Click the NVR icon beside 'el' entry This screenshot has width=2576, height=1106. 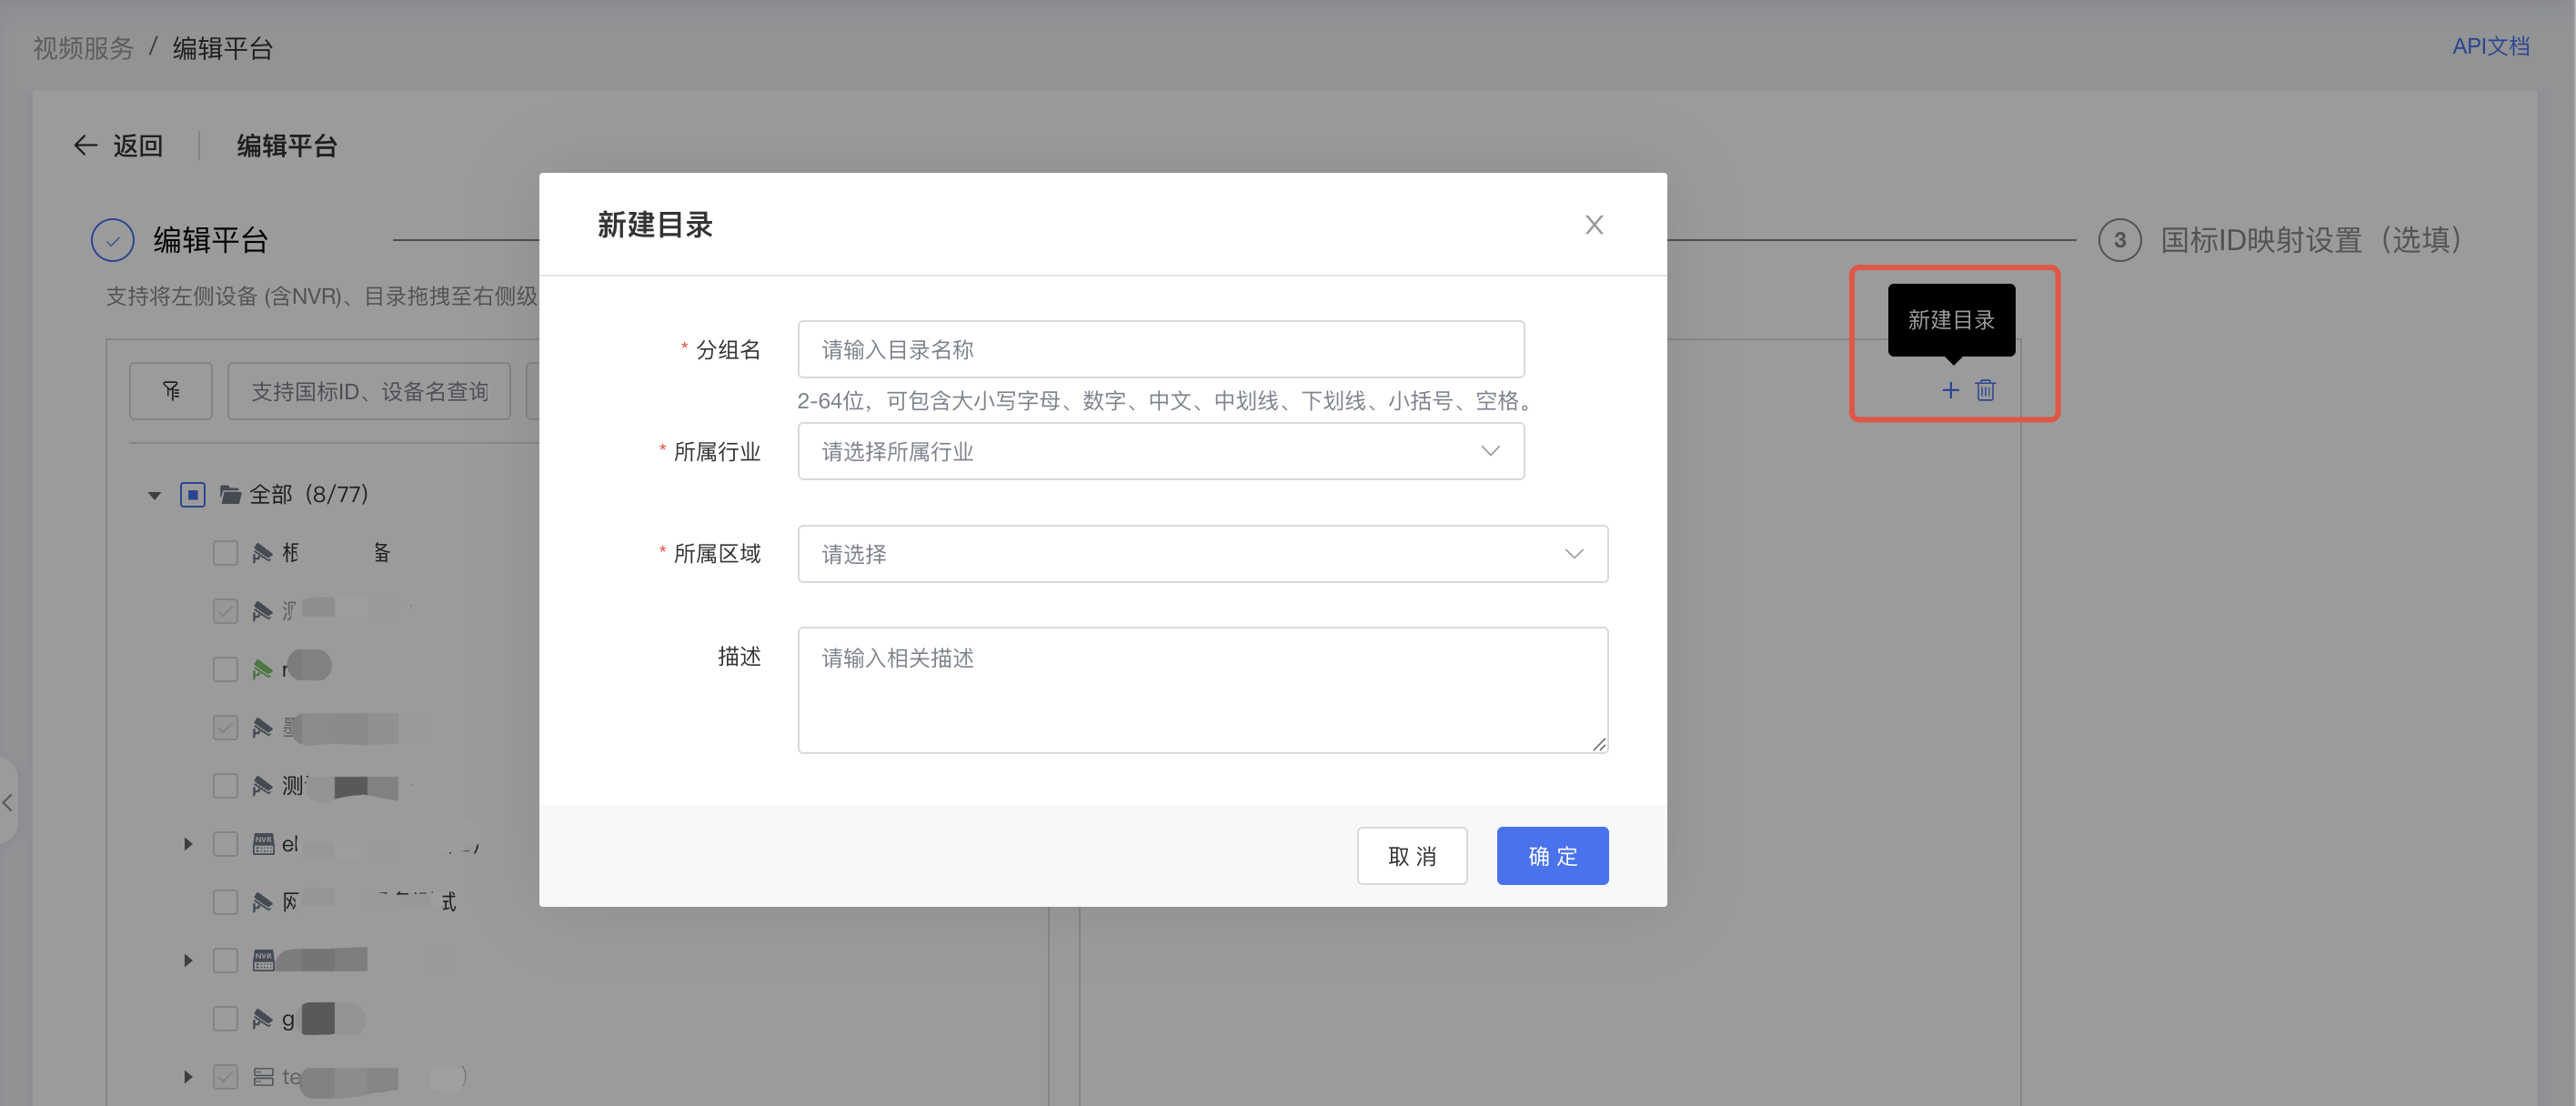(x=263, y=844)
